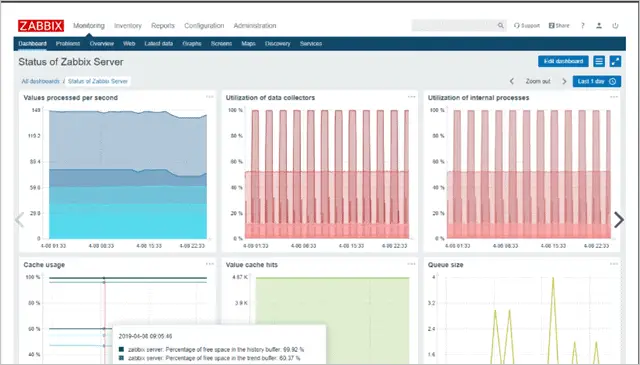Open the user profile icon

[x=599, y=26]
